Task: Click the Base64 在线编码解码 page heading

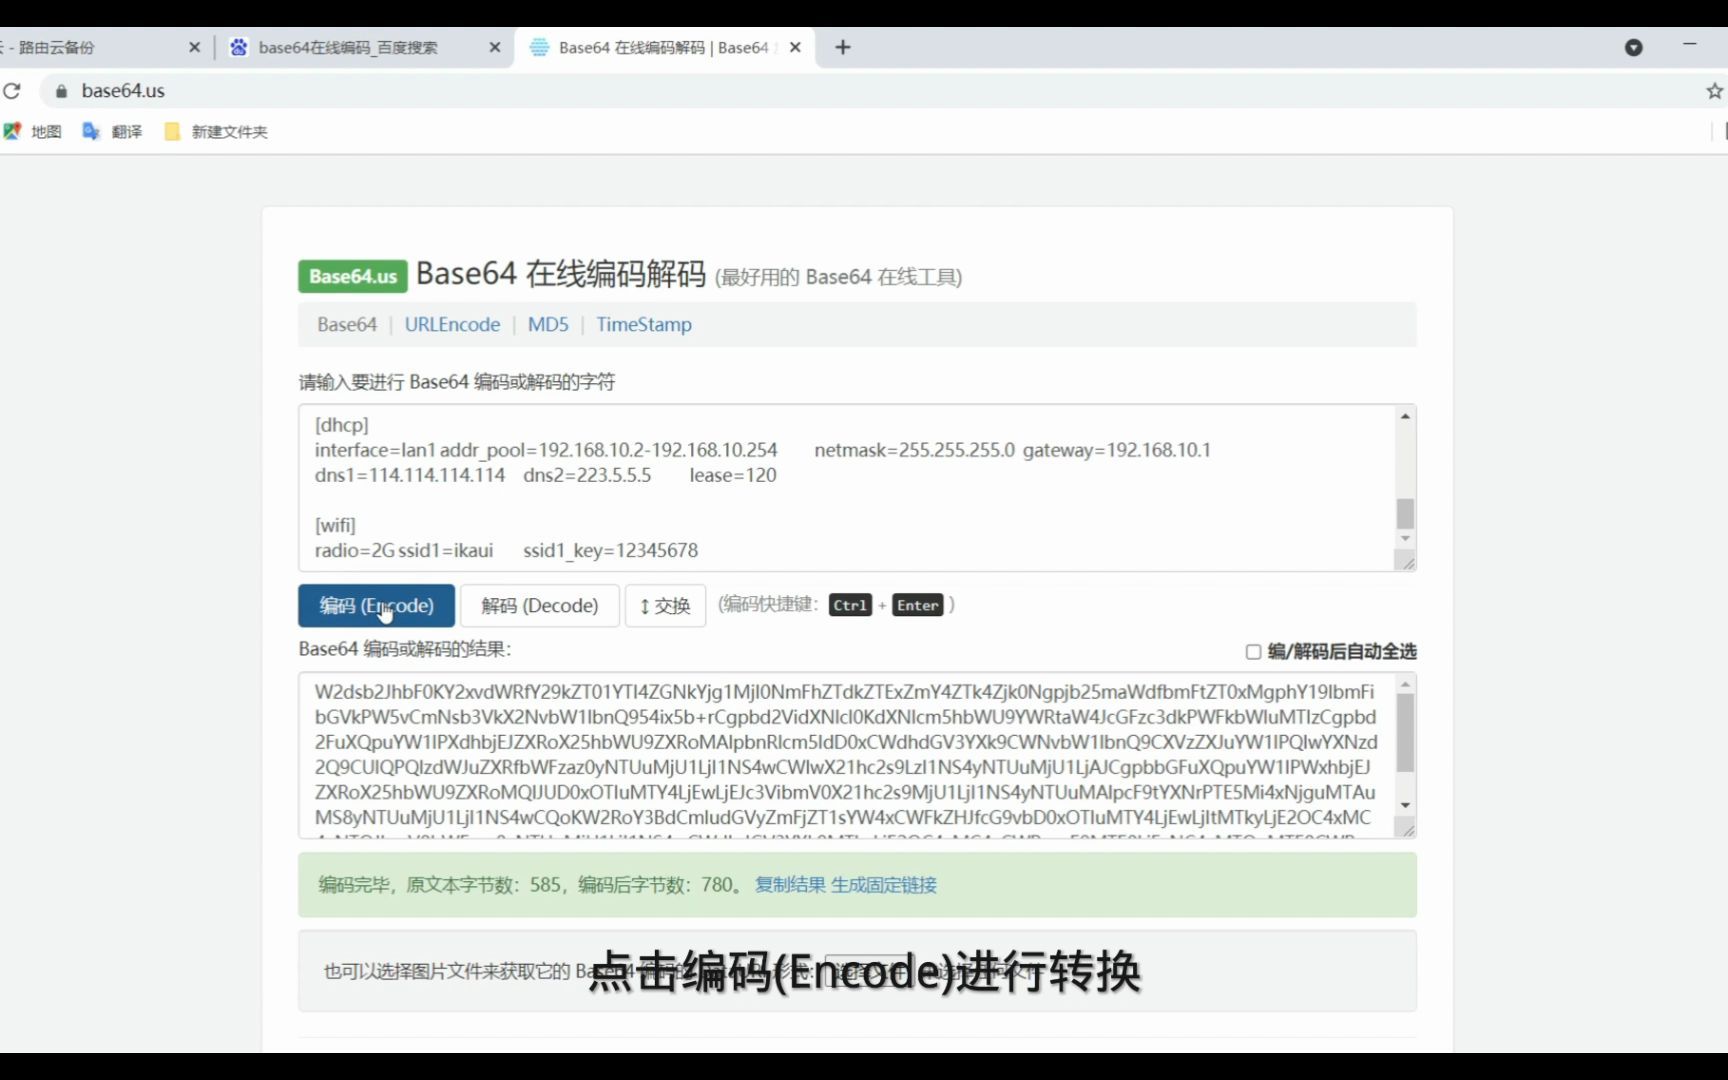Action: pyautogui.click(x=561, y=274)
